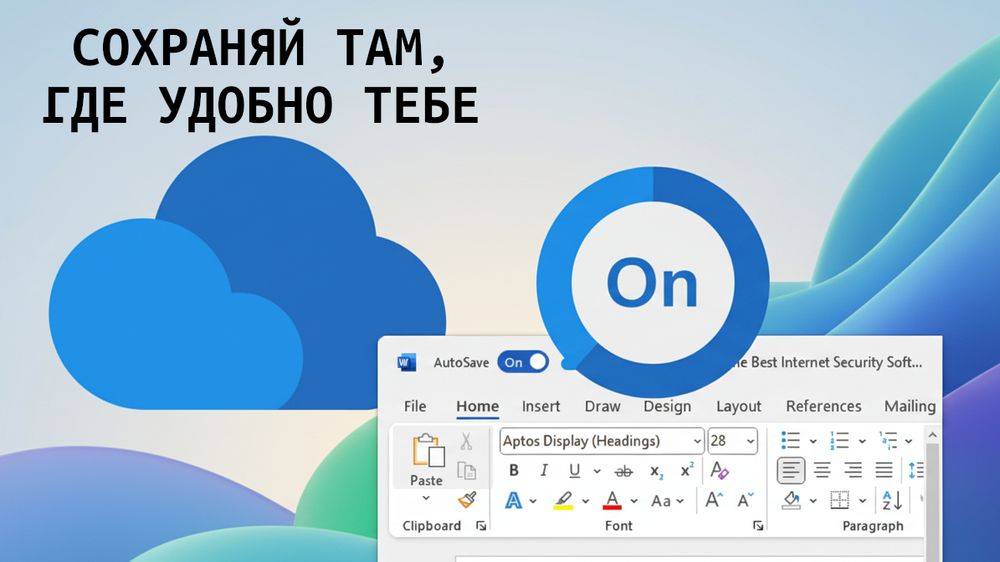Click the Word app icon in title bar
This screenshot has height=562, width=1000.
pos(406,362)
